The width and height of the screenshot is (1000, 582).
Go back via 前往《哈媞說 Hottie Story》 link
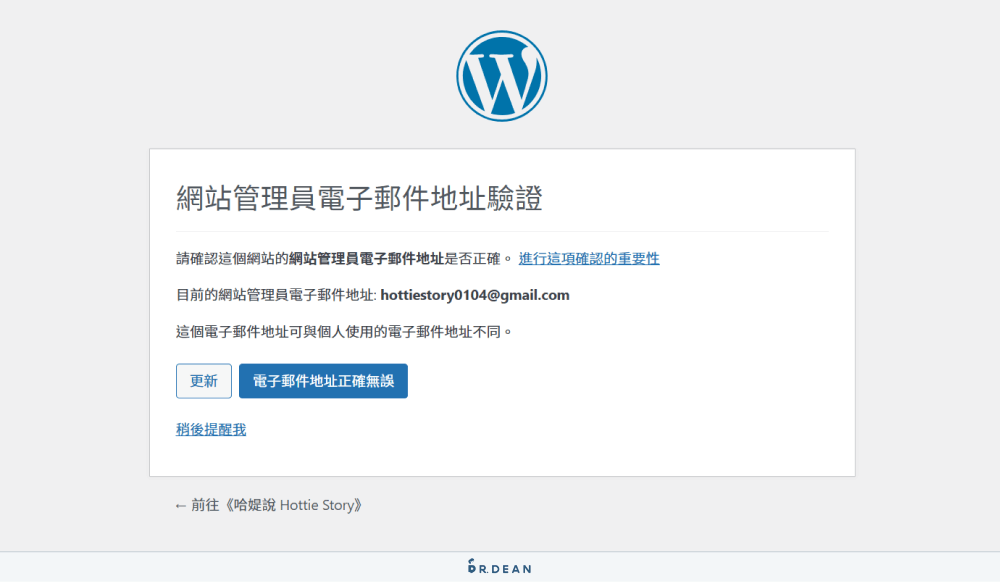267,505
